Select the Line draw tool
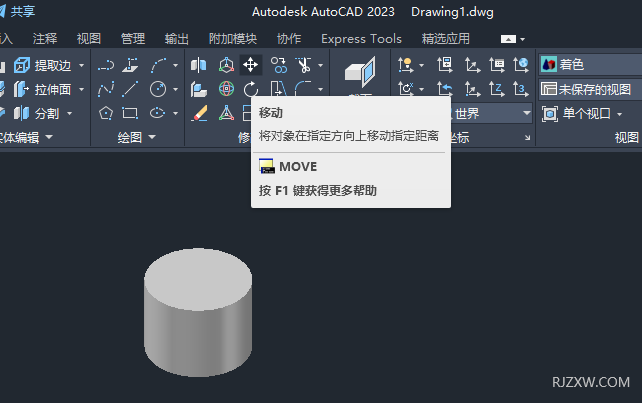The height and width of the screenshot is (403, 642). (x=130, y=89)
